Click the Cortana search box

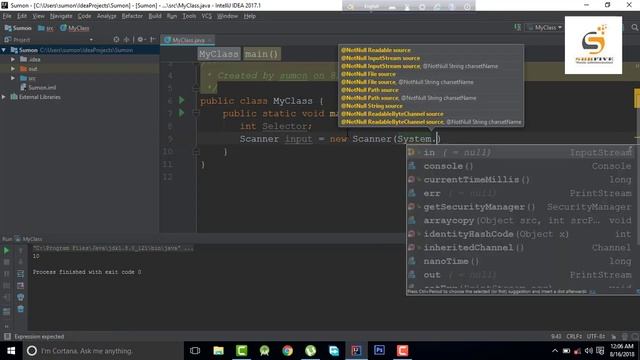coord(102,351)
